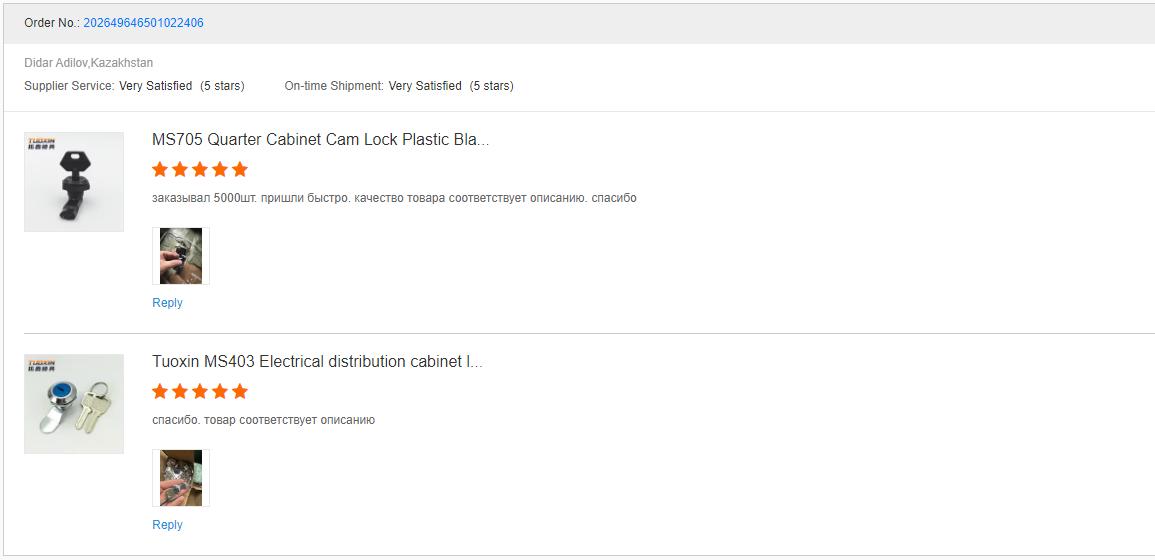The image size is (1155, 560).
Task: Click the third star of the MS705 rating
Action: pyautogui.click(x=200, y=170)
